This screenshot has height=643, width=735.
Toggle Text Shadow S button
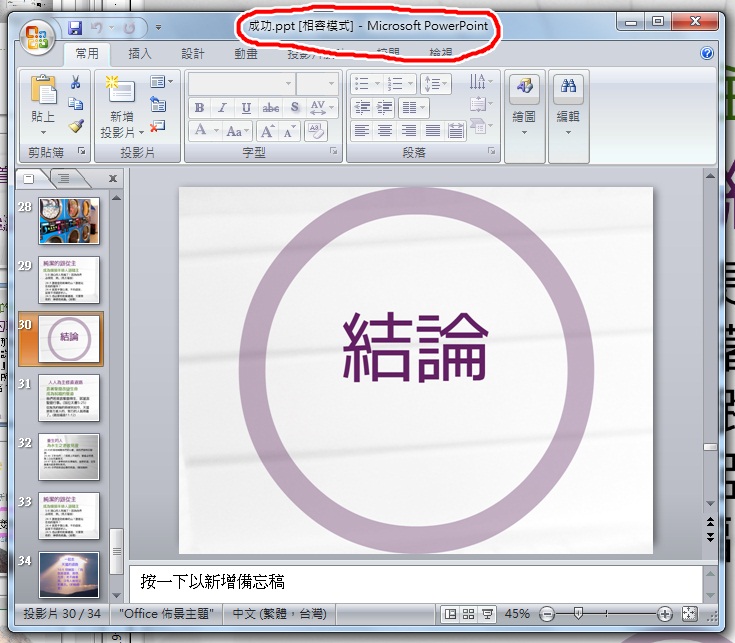(294, 108)
